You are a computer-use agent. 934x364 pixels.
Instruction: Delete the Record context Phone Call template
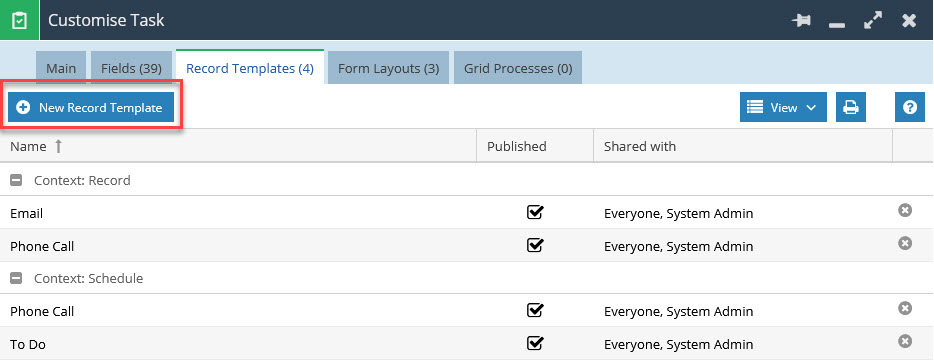tap(905, 243)
